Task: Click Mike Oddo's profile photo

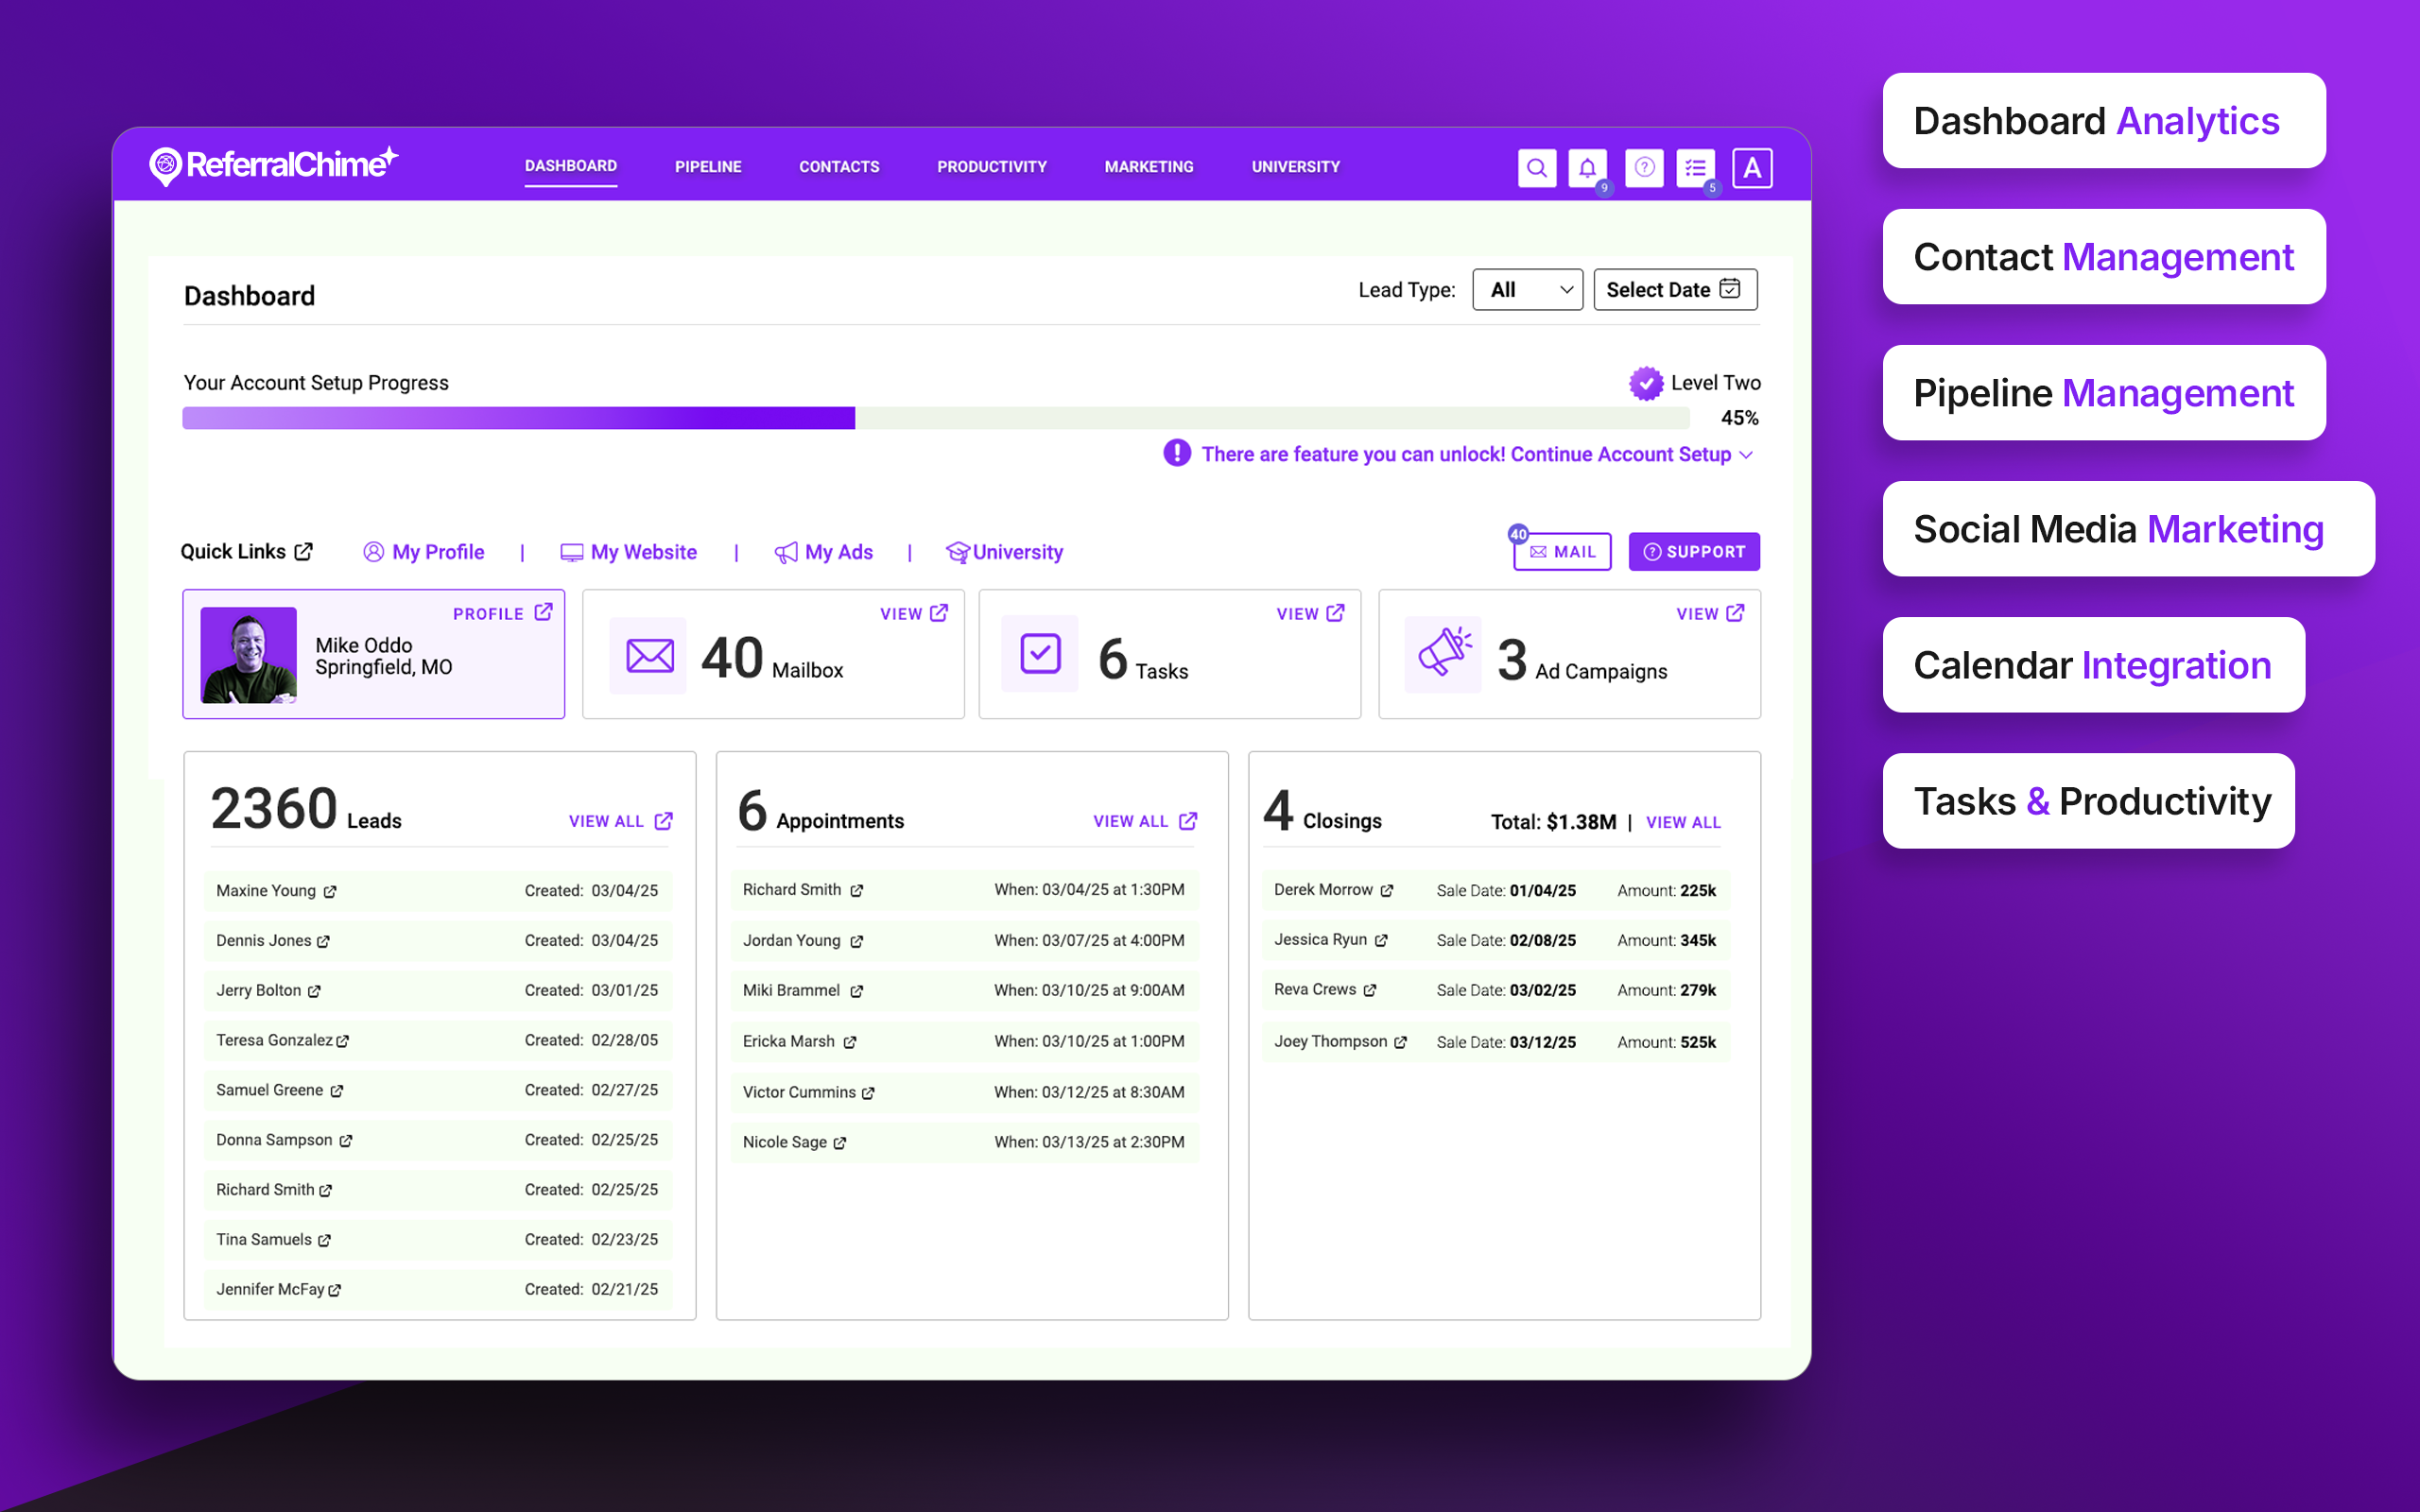Action: tap(249, 655)
